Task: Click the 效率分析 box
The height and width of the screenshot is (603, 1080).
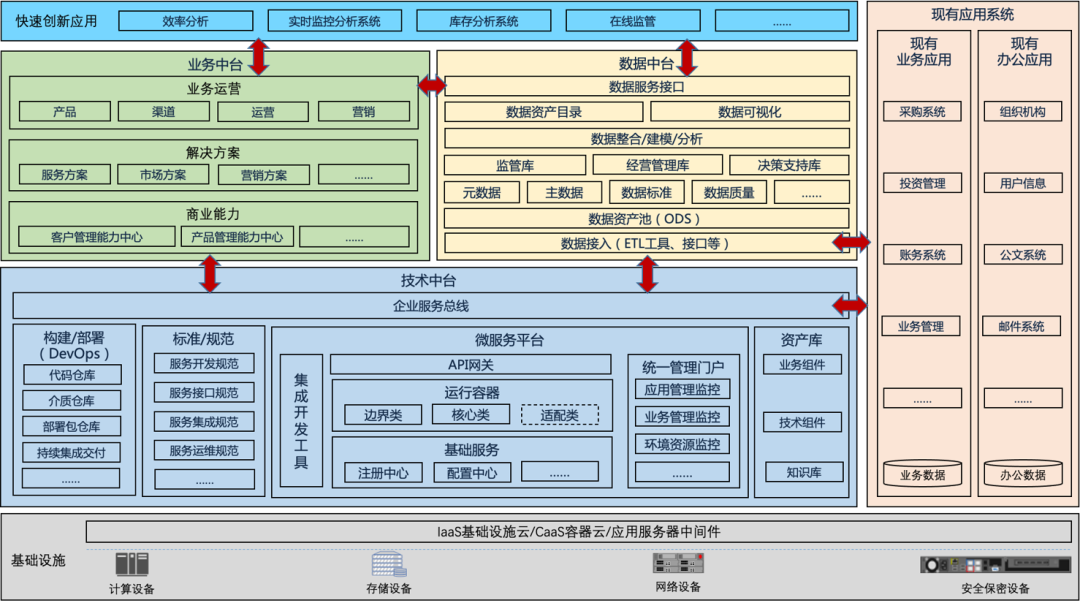Action: pyautogui.click(x=186, y=19)
